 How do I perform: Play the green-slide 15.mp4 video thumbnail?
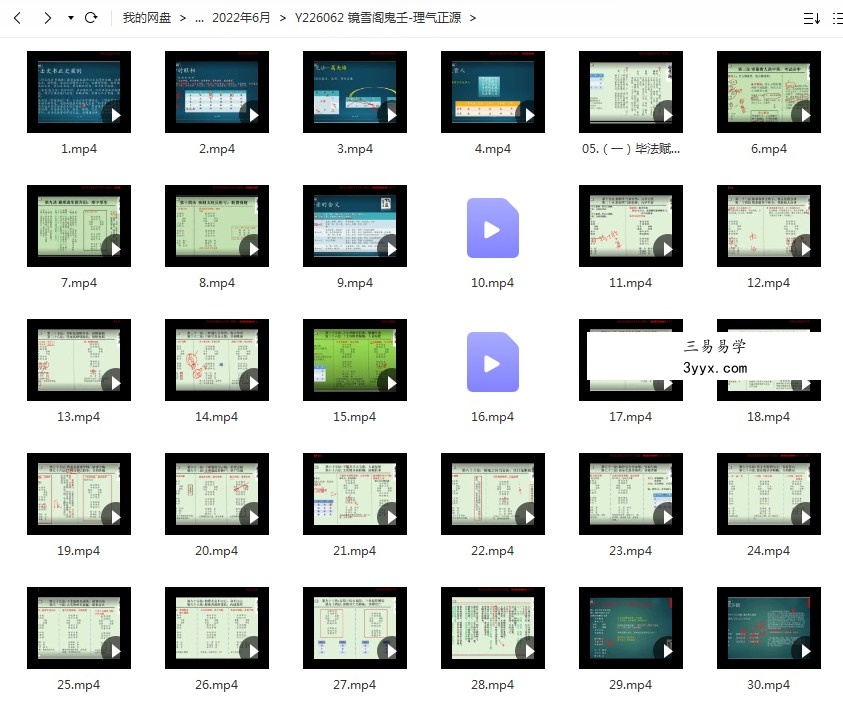[355, 360]
